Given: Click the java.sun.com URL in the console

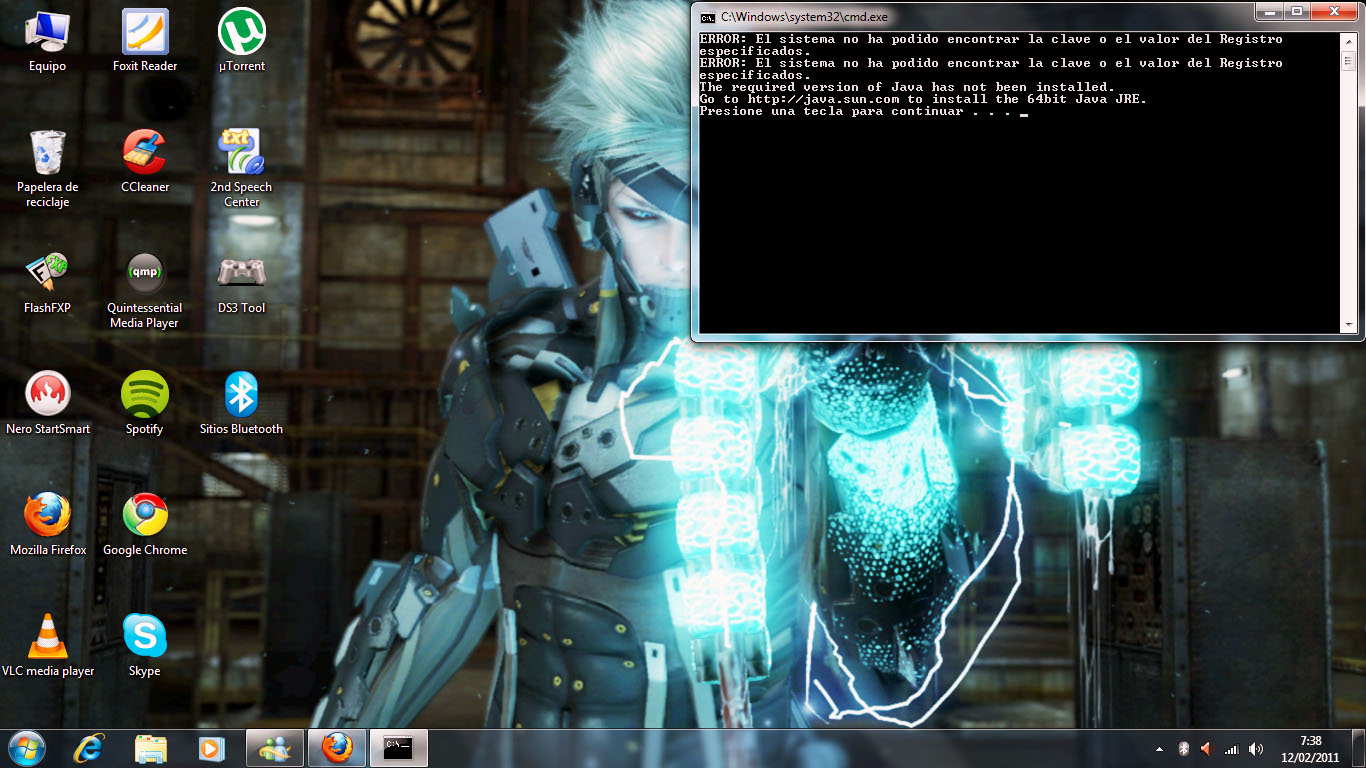Looking at the screenshot, I should 823,99.
